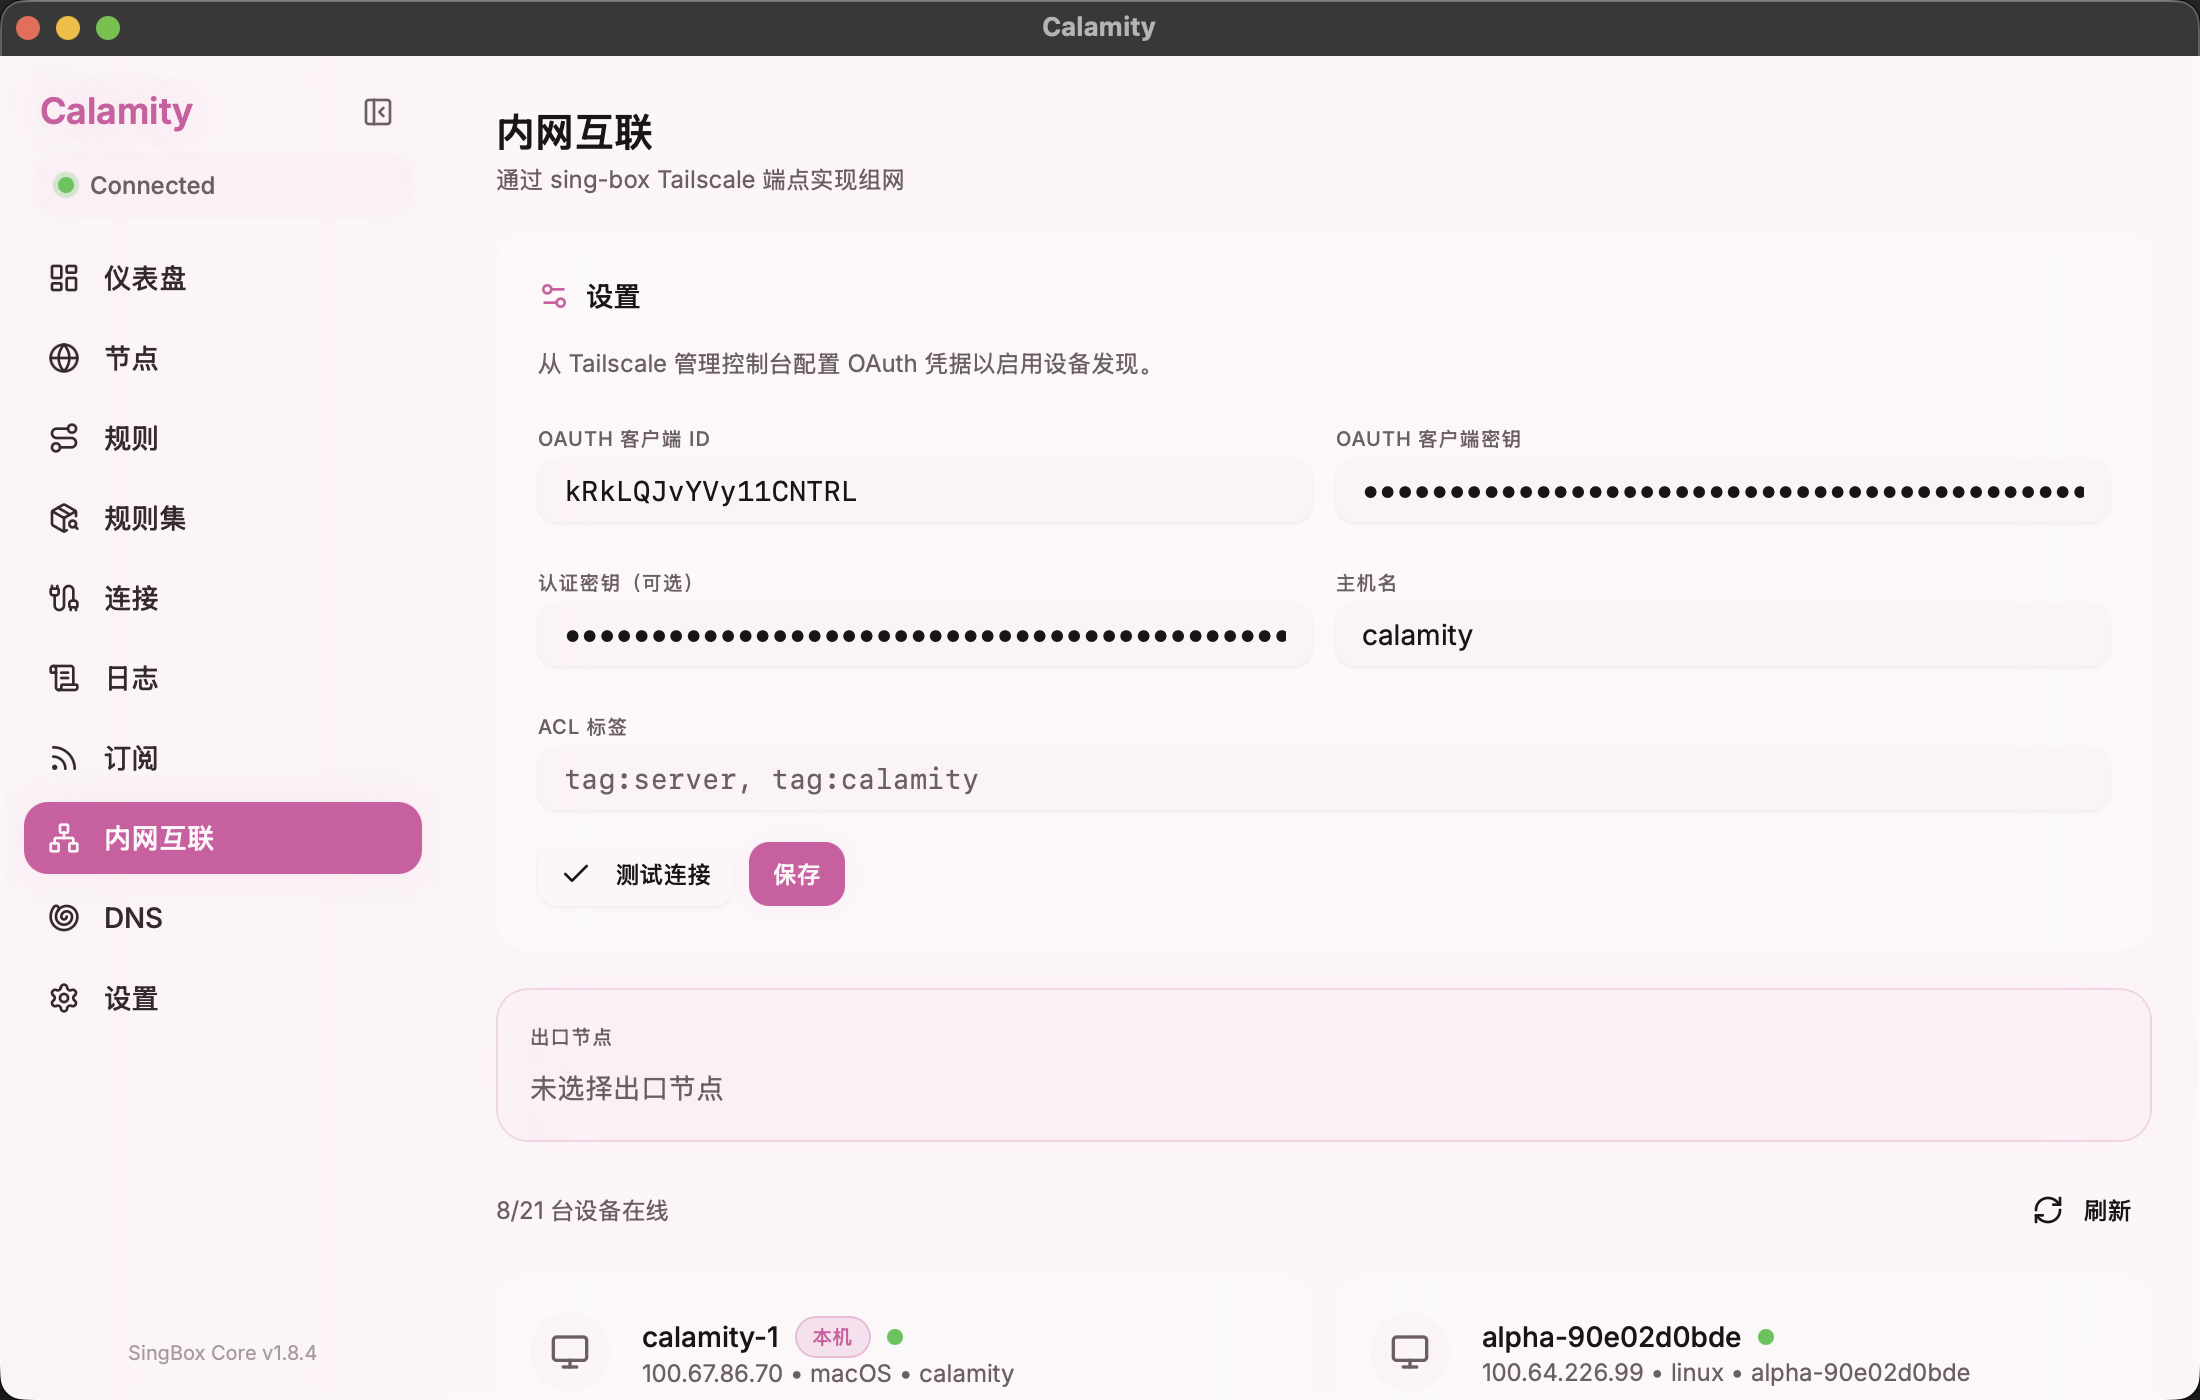Click the 本机 badge on calamity-1
The height and width of the screenshot is (1400, 2200).
(832, 1335)
